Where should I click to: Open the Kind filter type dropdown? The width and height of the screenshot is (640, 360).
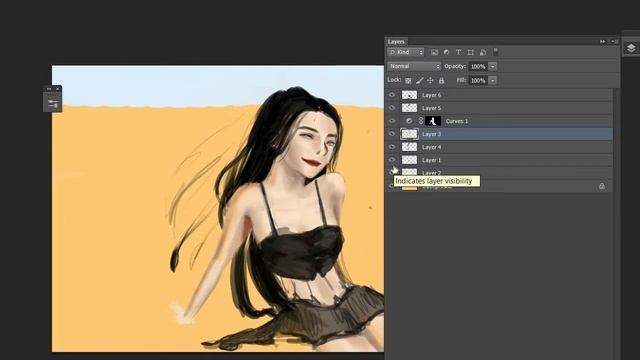(x=406, y=52)
